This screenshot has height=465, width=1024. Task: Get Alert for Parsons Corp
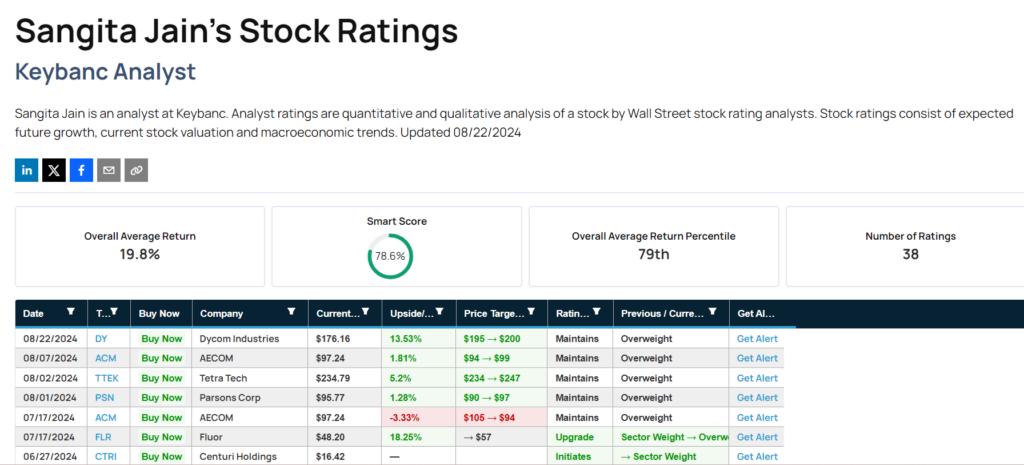pos(758,398)
